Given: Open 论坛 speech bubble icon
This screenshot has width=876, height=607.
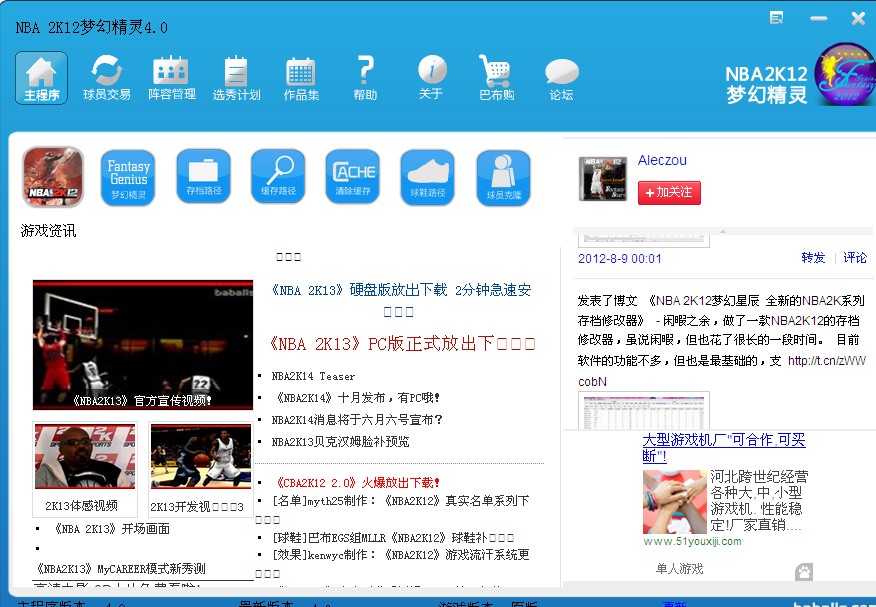Looking at the screenshot, I should click(561, 80).
